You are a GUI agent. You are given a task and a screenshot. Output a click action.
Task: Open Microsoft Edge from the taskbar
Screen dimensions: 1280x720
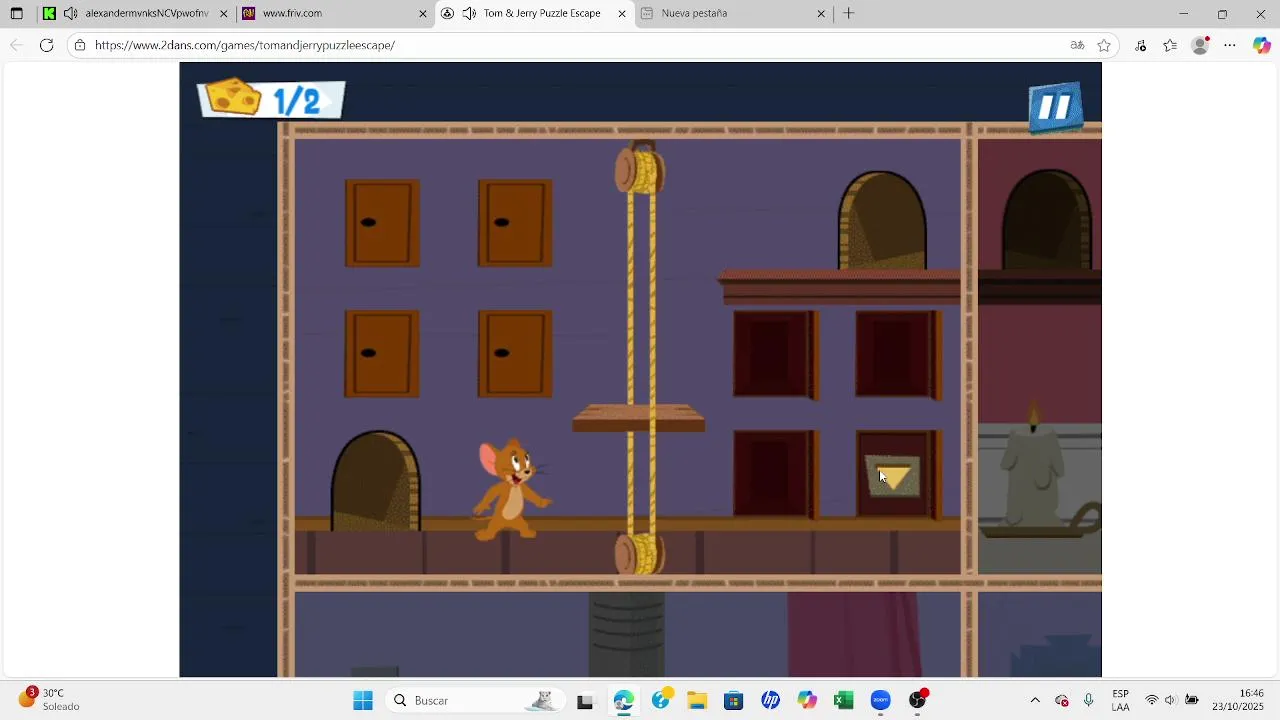coord(623,700)
